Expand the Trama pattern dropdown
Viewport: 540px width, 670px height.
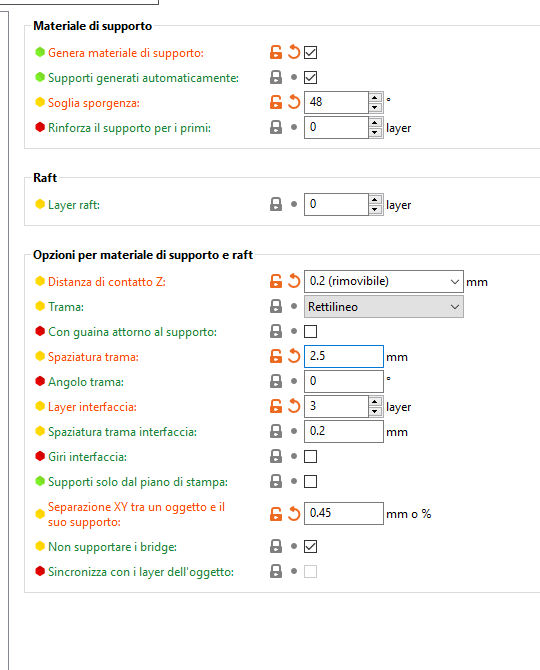click(x=384, y=306)
